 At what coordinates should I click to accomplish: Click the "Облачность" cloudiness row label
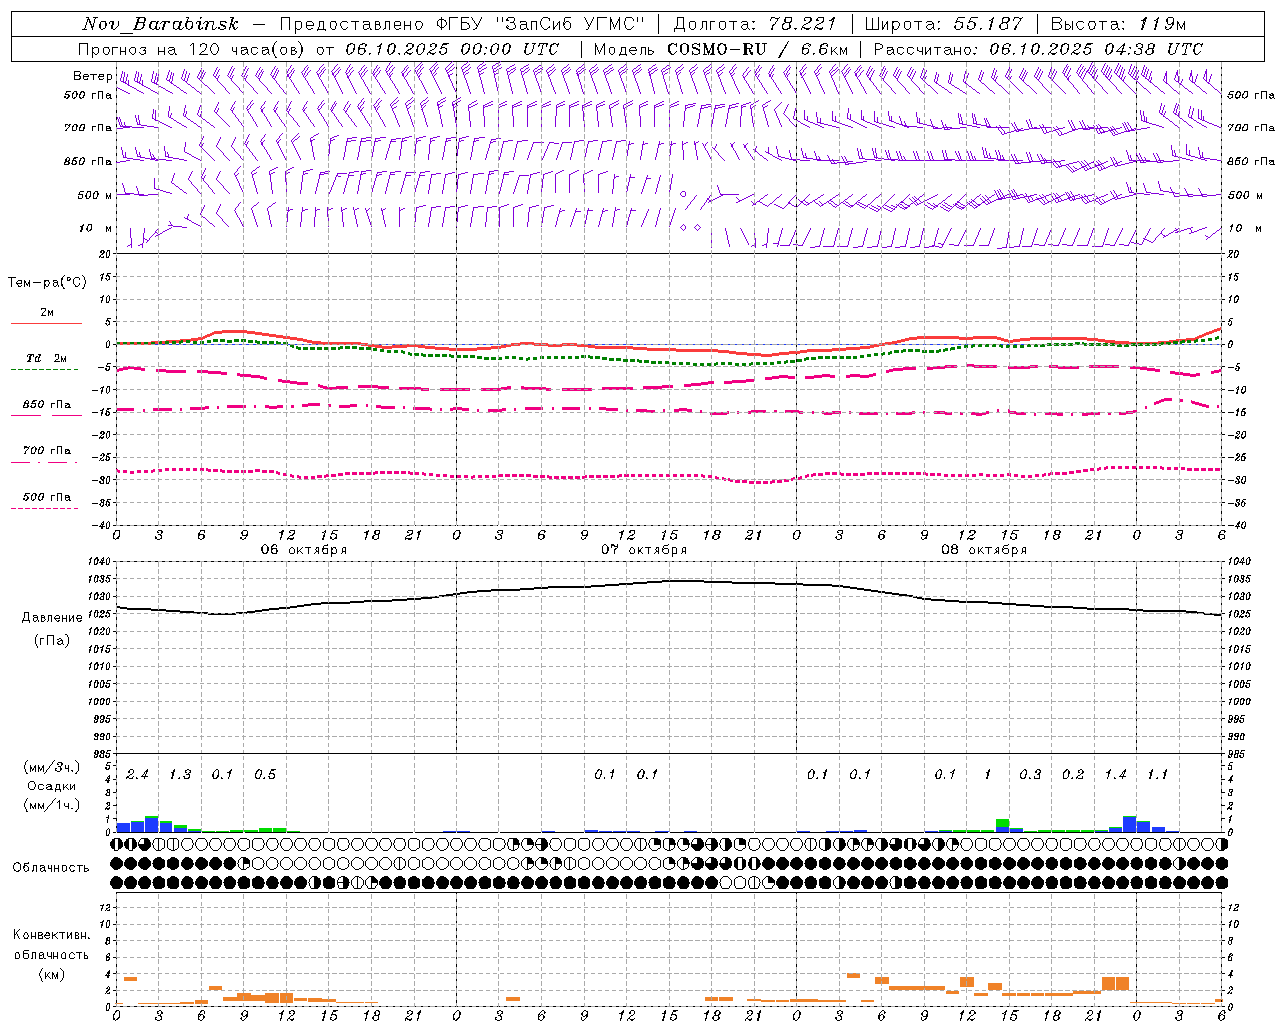tap(51, 868)
